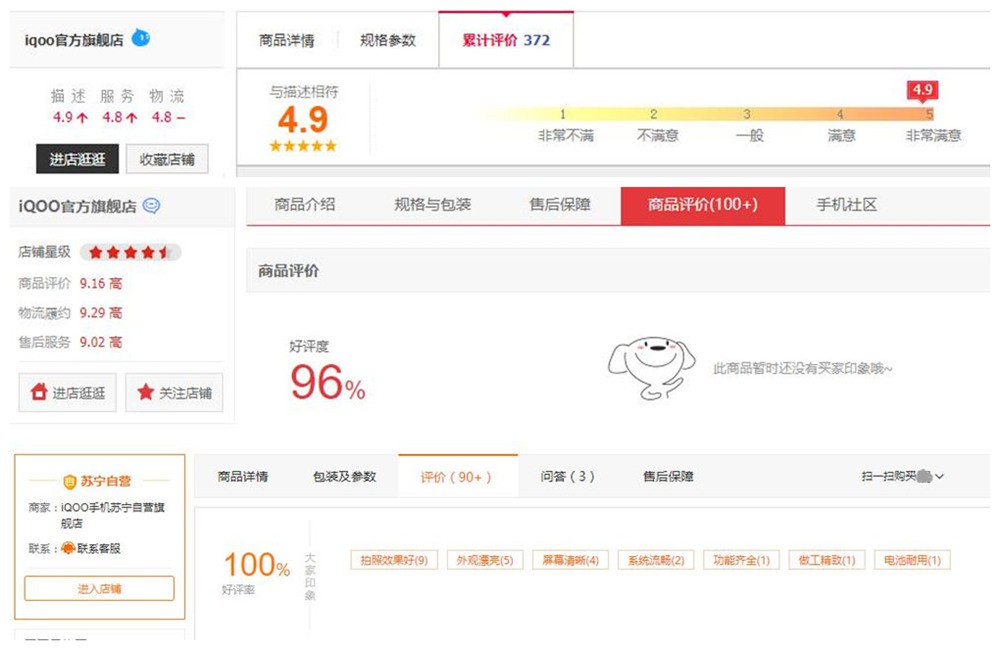Switch to the 商品介绍 tab
The image size is (1000, 650).
coord(305,205)
